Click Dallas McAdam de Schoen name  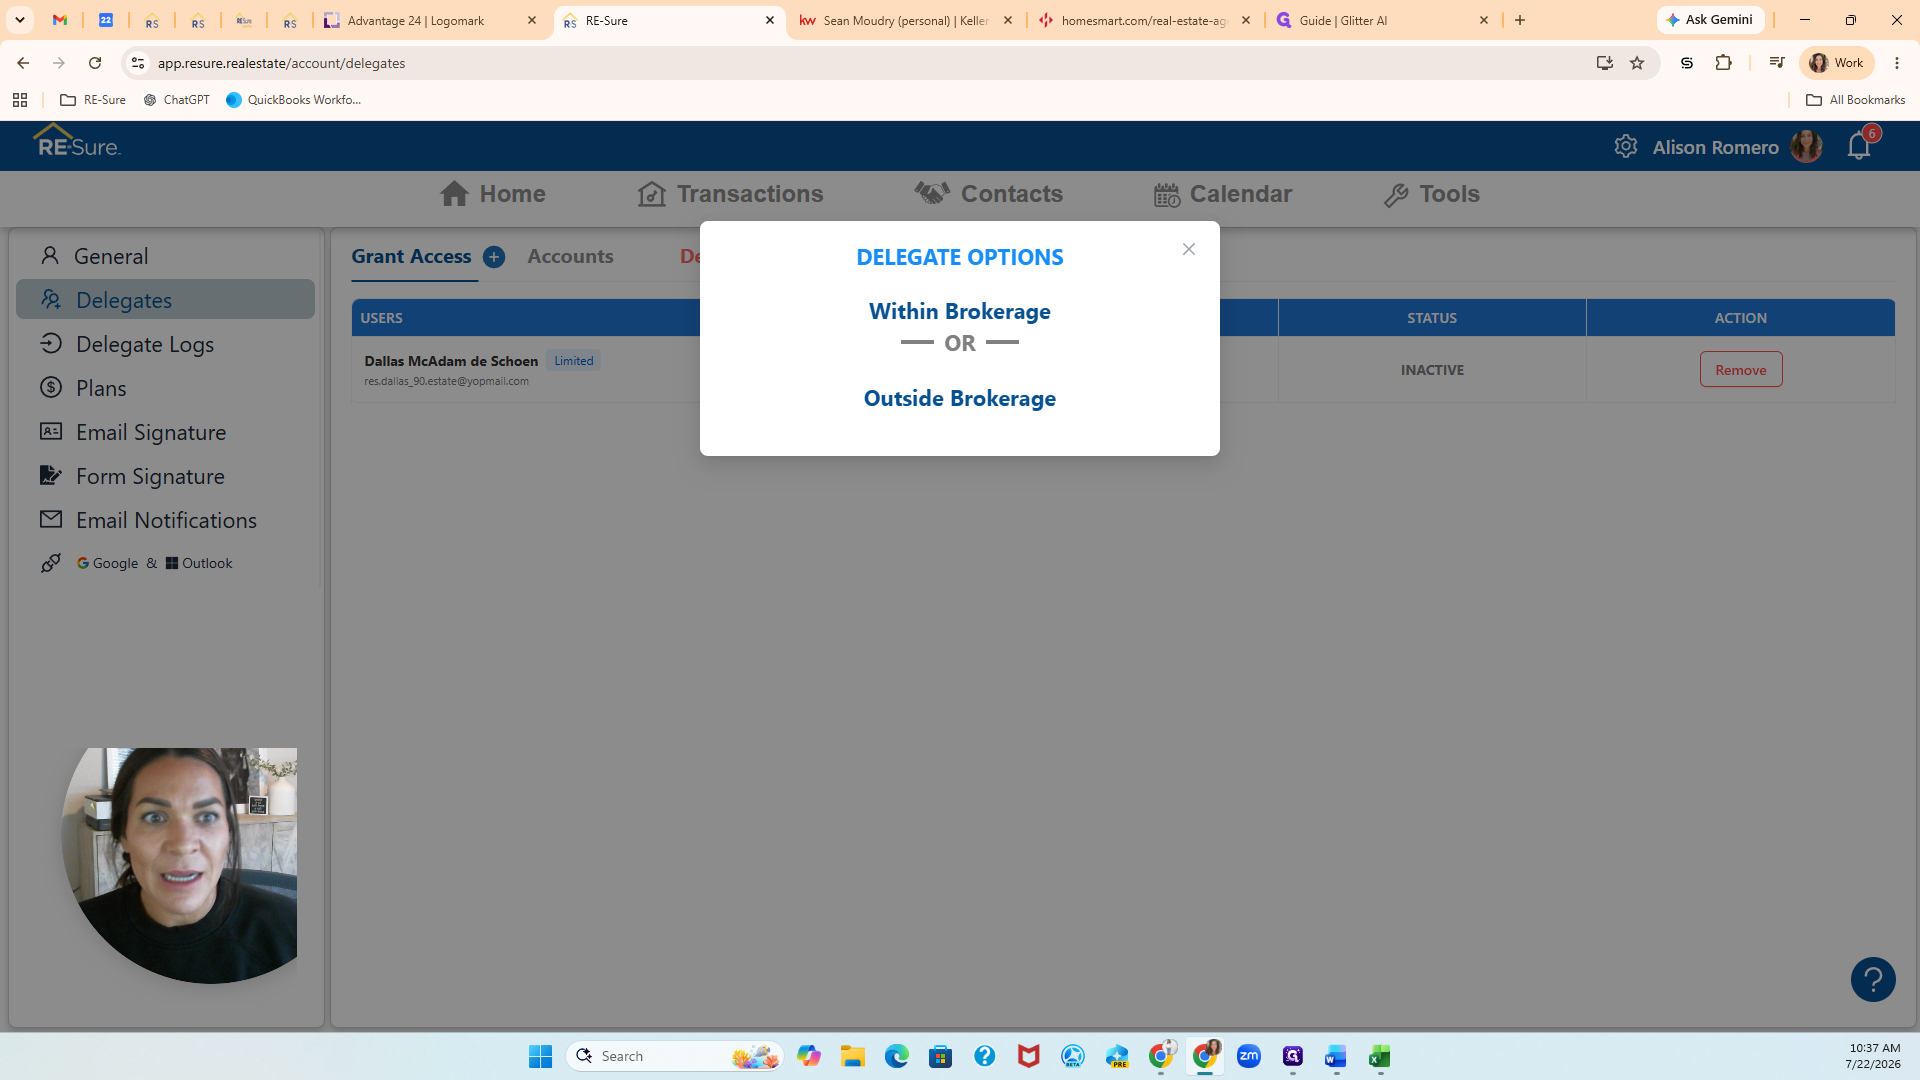[451, 361]
